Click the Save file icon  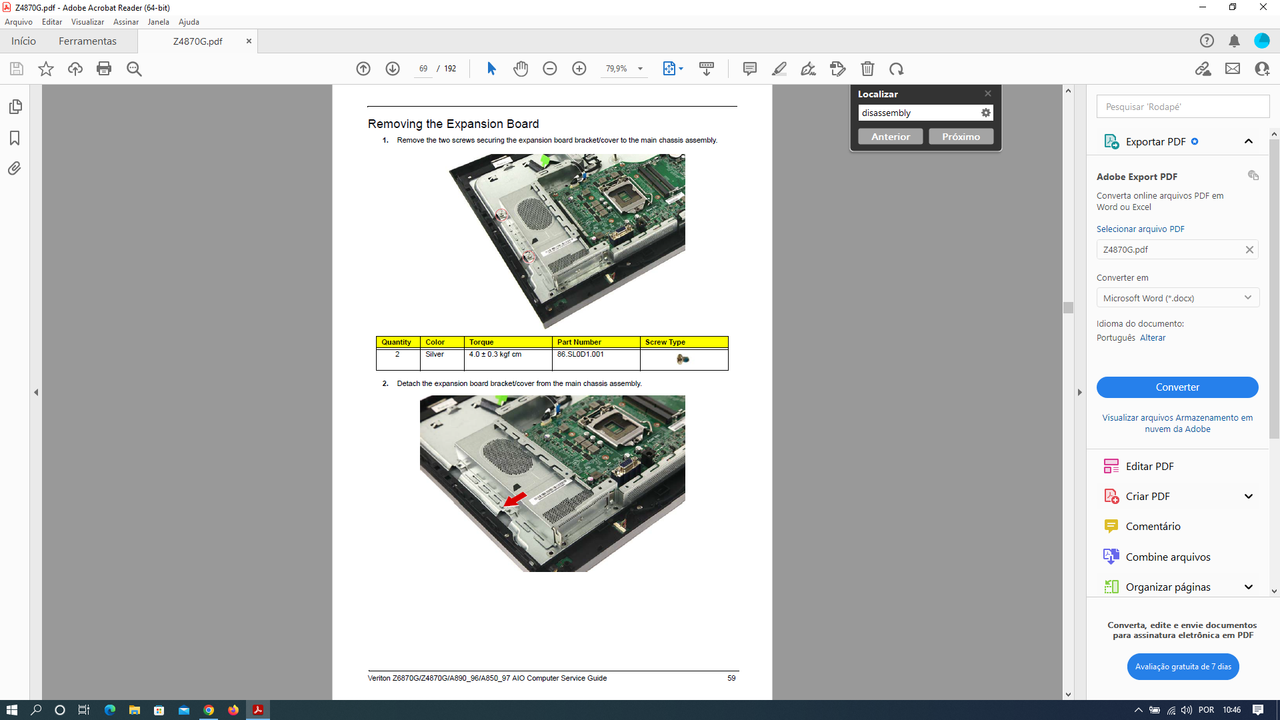point(16,69)
